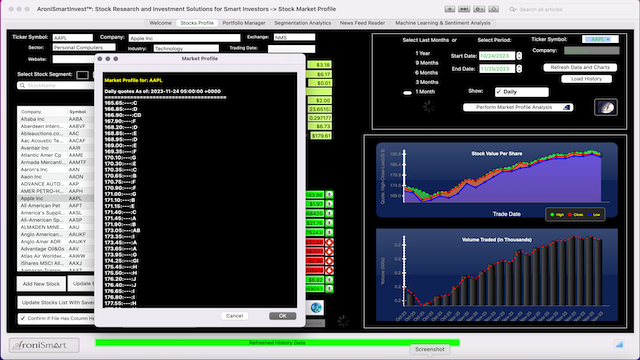
Task: Click green up indicator beside 43.96
Action: click(x=329, y=194)
